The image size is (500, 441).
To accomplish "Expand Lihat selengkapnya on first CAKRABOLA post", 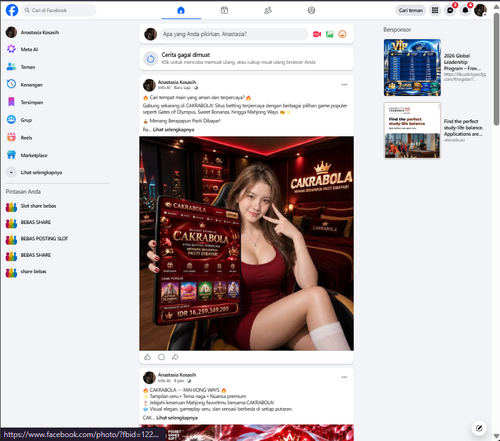I will [x=173, y=130].
